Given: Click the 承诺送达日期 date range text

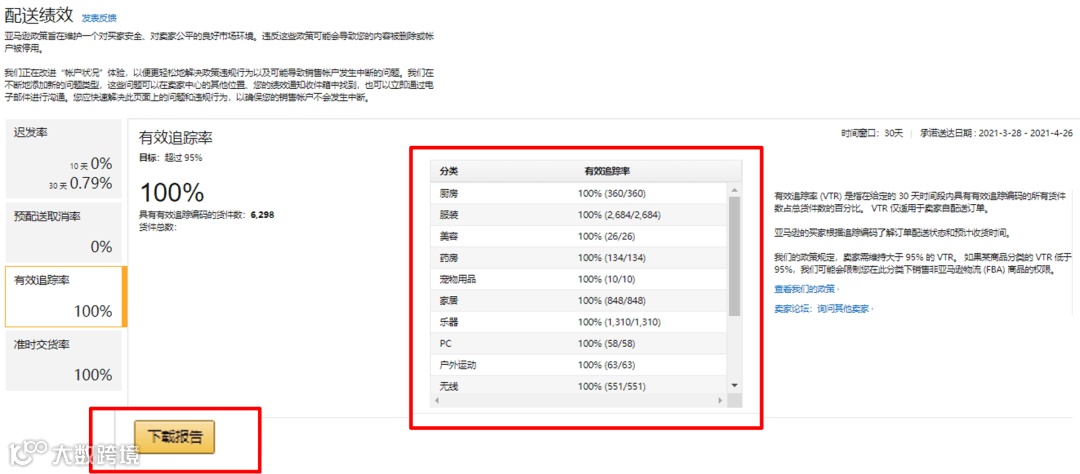Looking at the screenshot, I should 996,134.
